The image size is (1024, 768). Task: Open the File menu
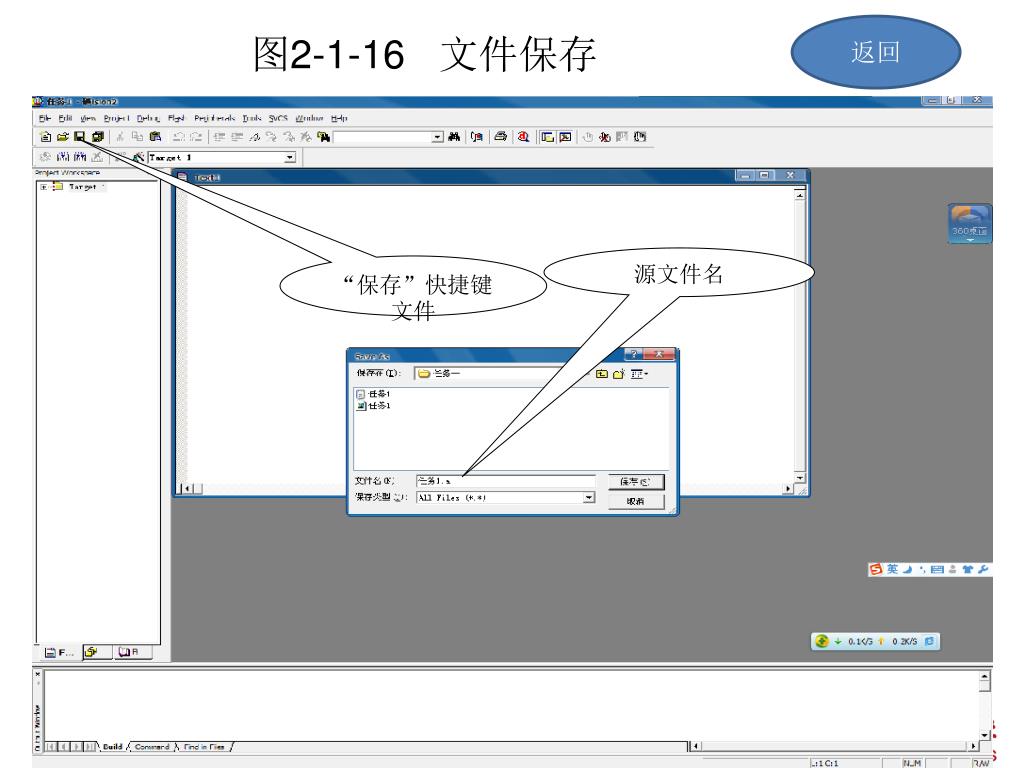[x=44, y=118]
